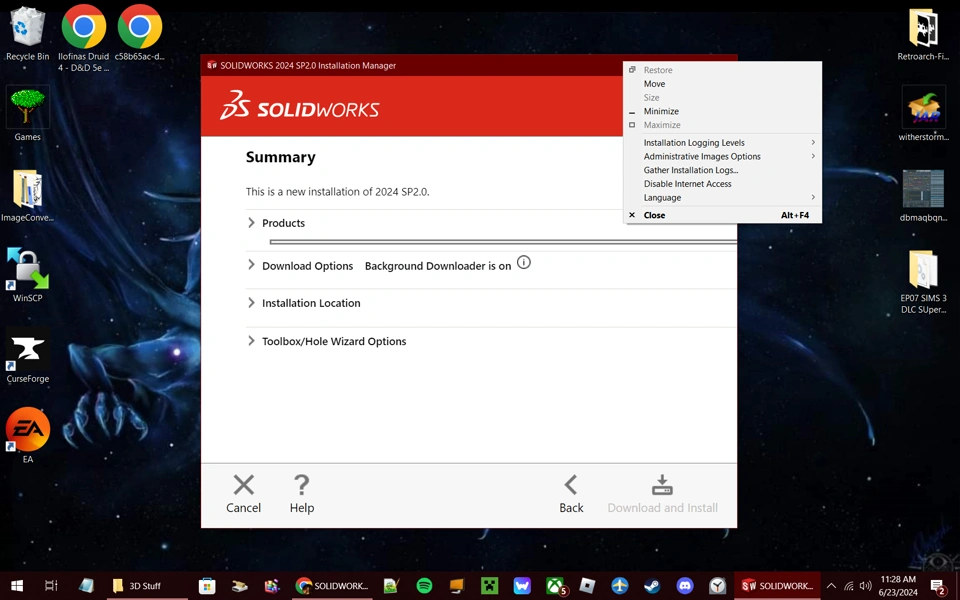Show hidden system tray icons
The image size is (960, 600).
[x=831, y=586]
